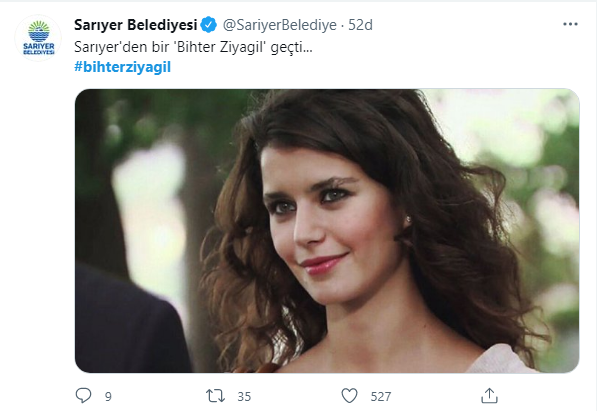The width and height of the screenshot is (603, 411).
Task: Click the sun emblem in the avatar logo
Action: 37,32
